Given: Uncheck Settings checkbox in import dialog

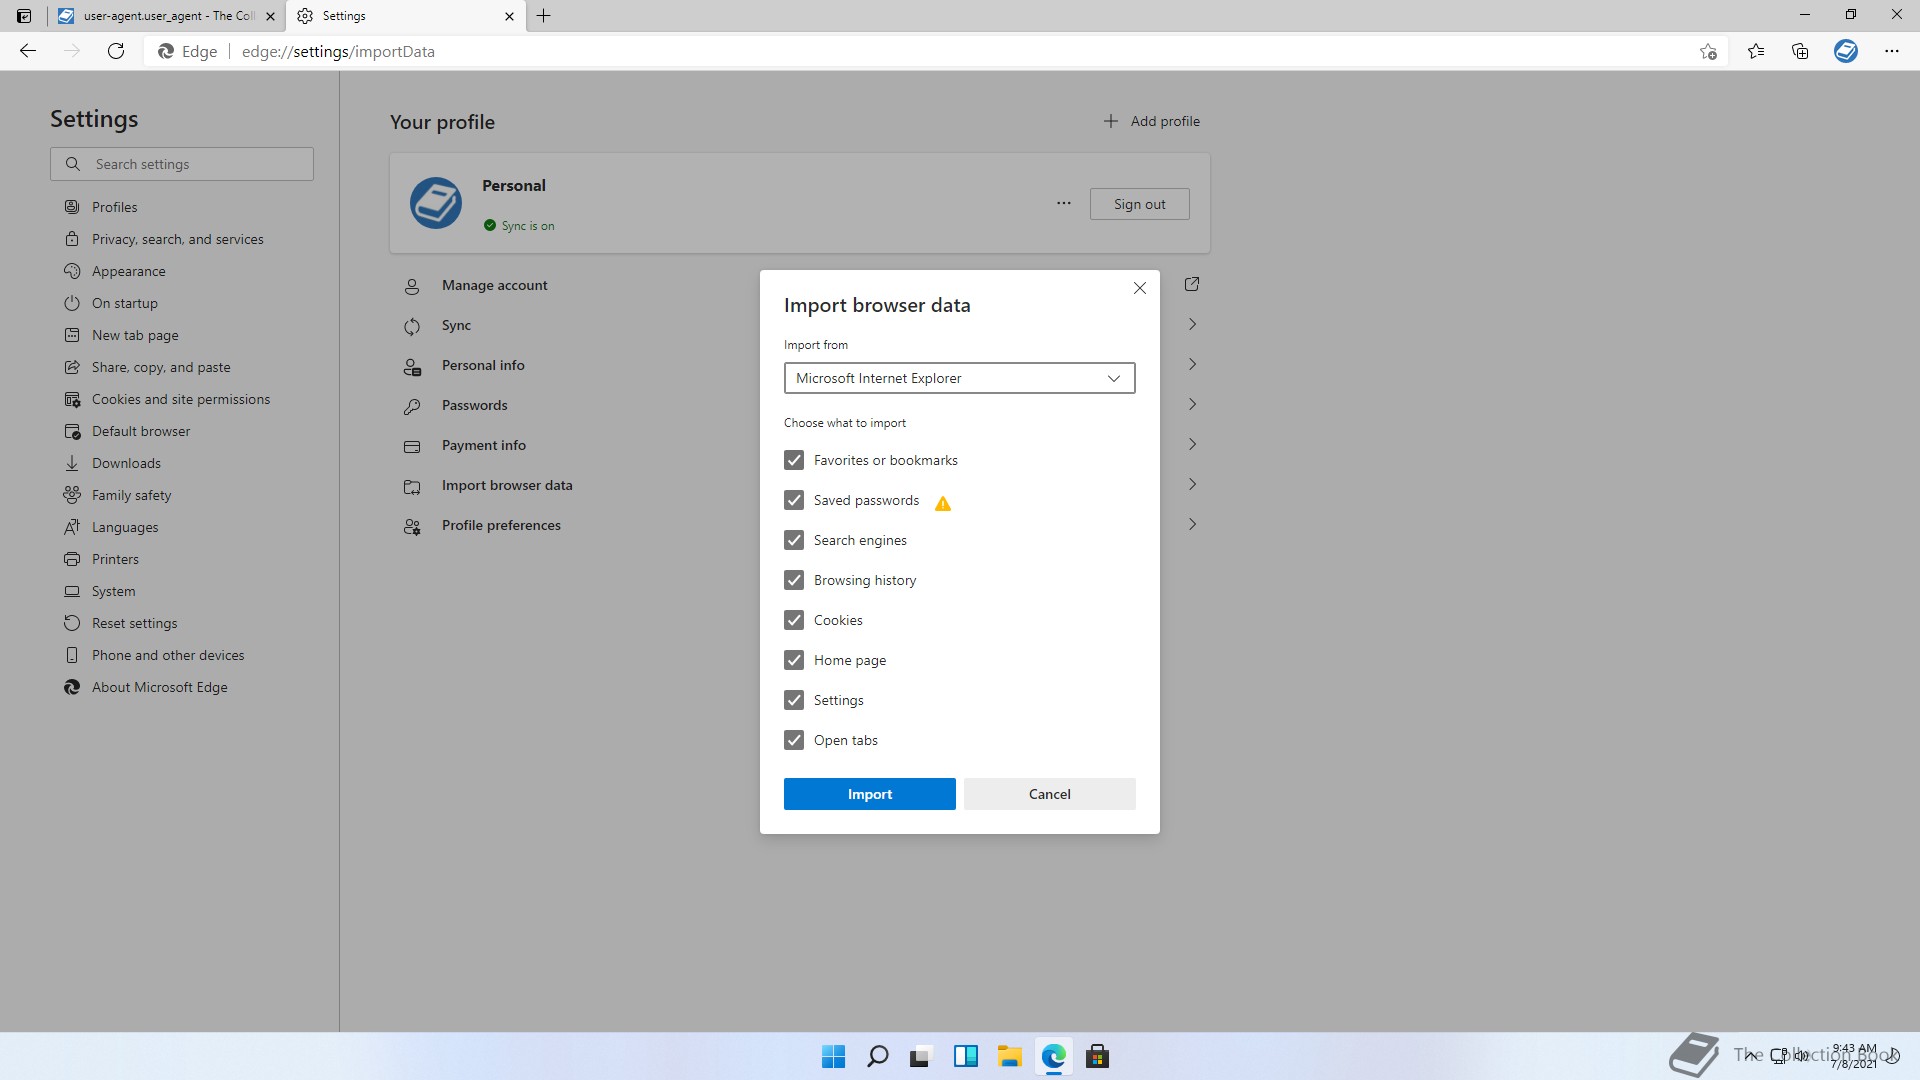Looking at the screenshot, I should [x=794, y=700].
